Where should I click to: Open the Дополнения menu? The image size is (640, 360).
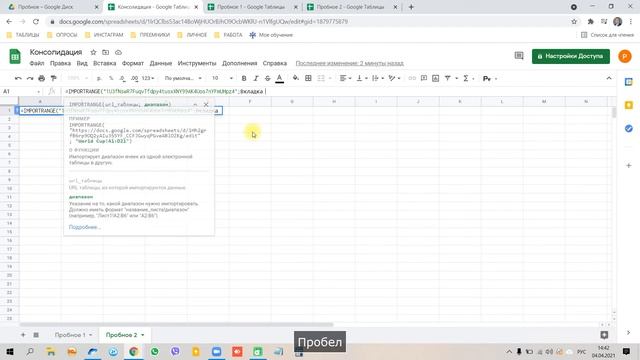(240, 63)
